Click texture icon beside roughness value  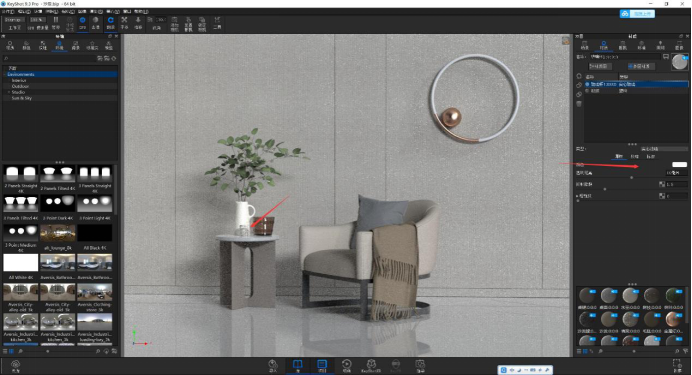[662, 195]
